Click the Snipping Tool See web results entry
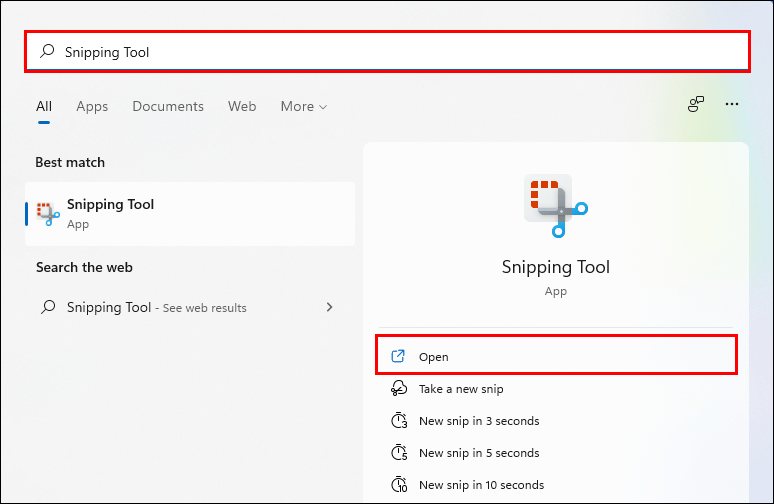This screenshot has height=504, width=774. tap(190, 307)
